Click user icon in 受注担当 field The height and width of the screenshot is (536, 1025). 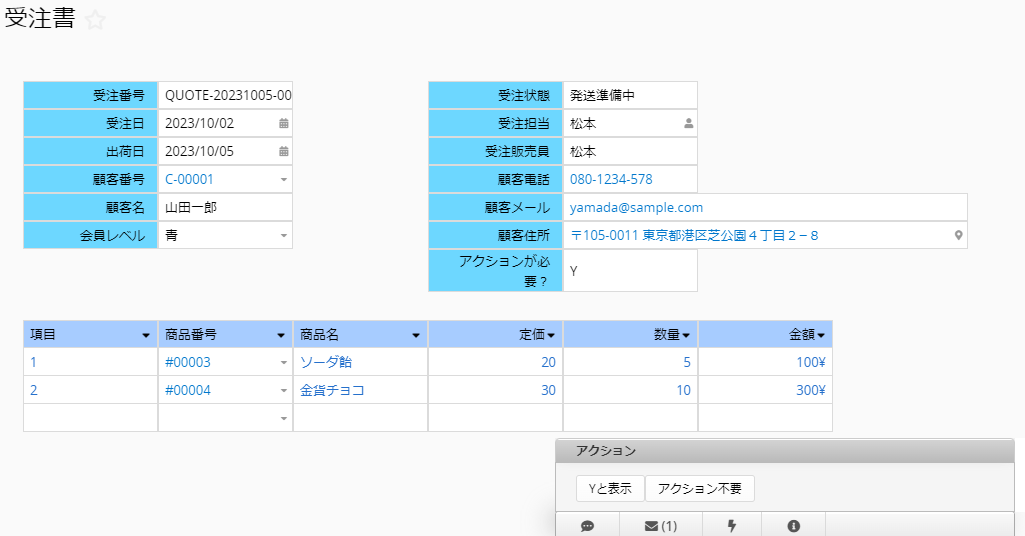688,124
